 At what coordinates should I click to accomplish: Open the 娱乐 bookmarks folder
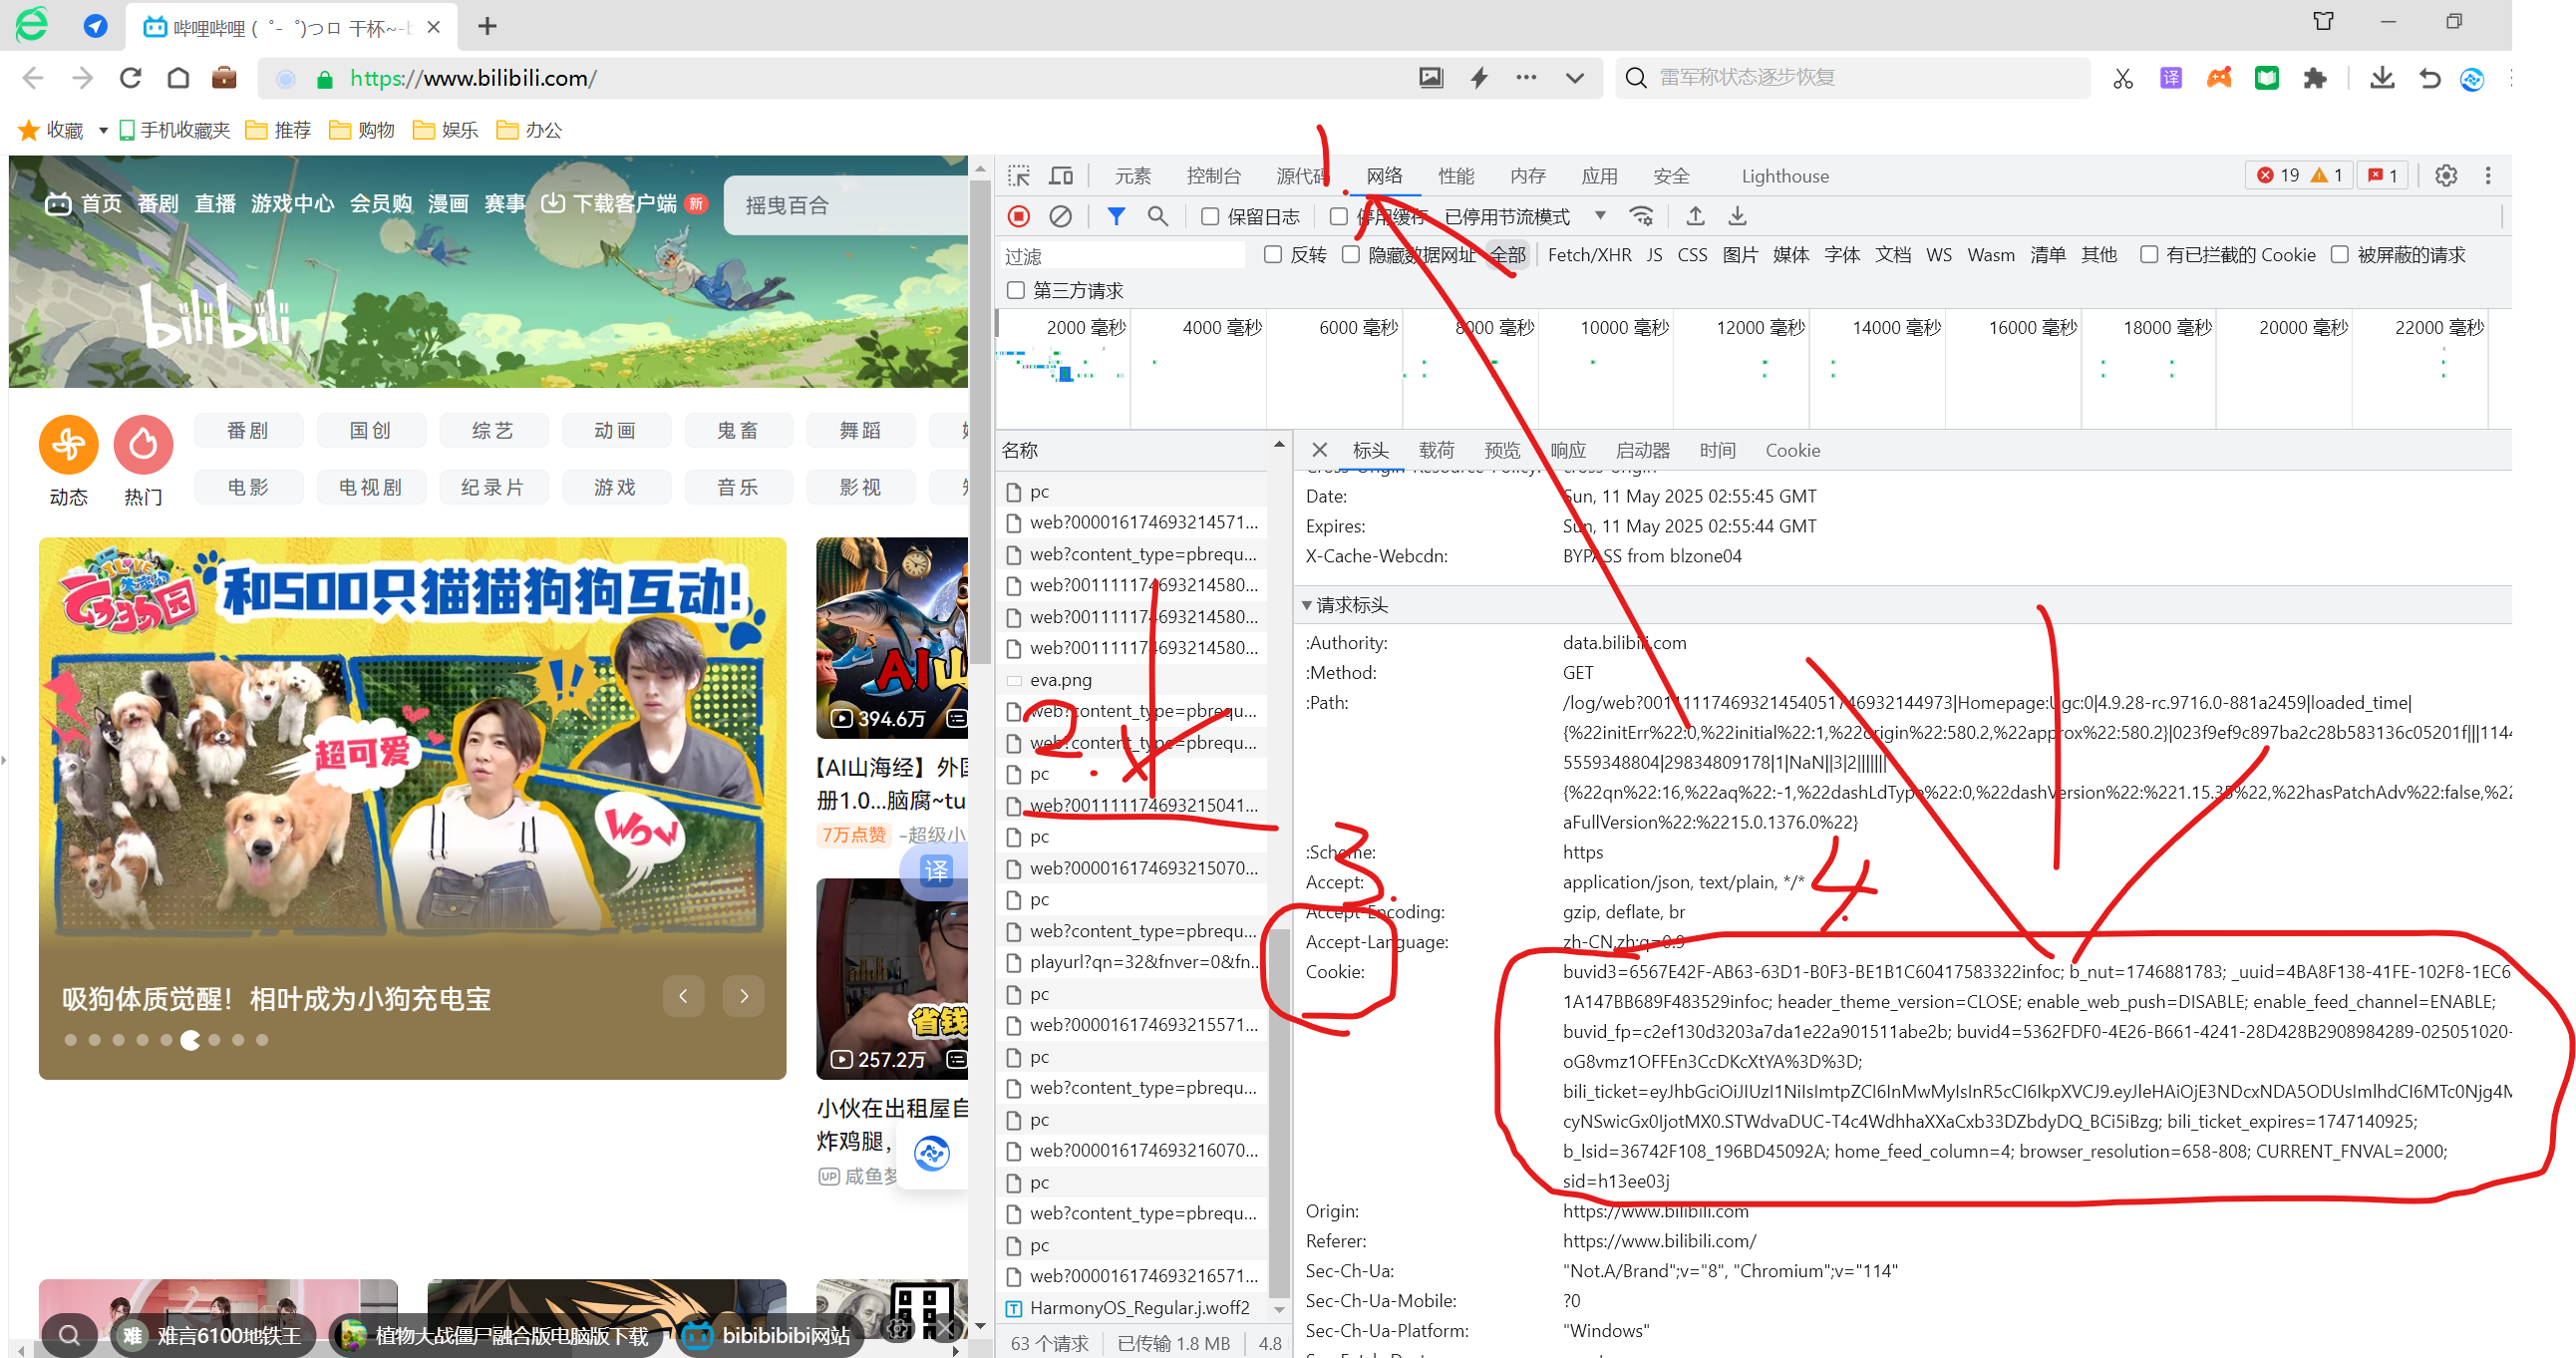[446, 130]
